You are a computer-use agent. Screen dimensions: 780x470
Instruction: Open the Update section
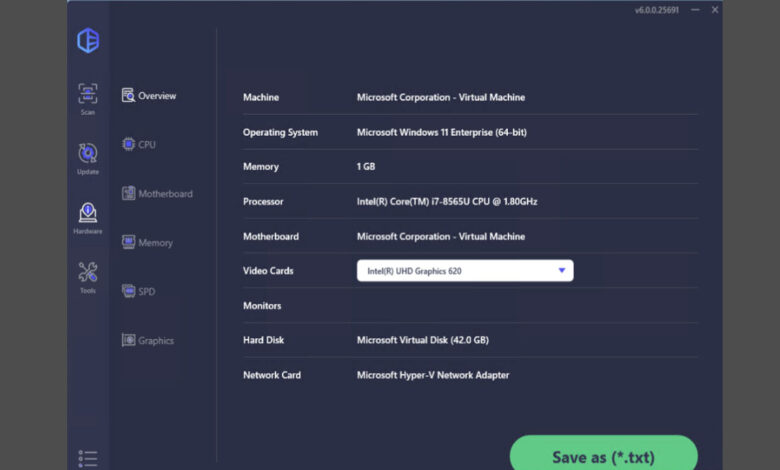click(x=88, y=159)
